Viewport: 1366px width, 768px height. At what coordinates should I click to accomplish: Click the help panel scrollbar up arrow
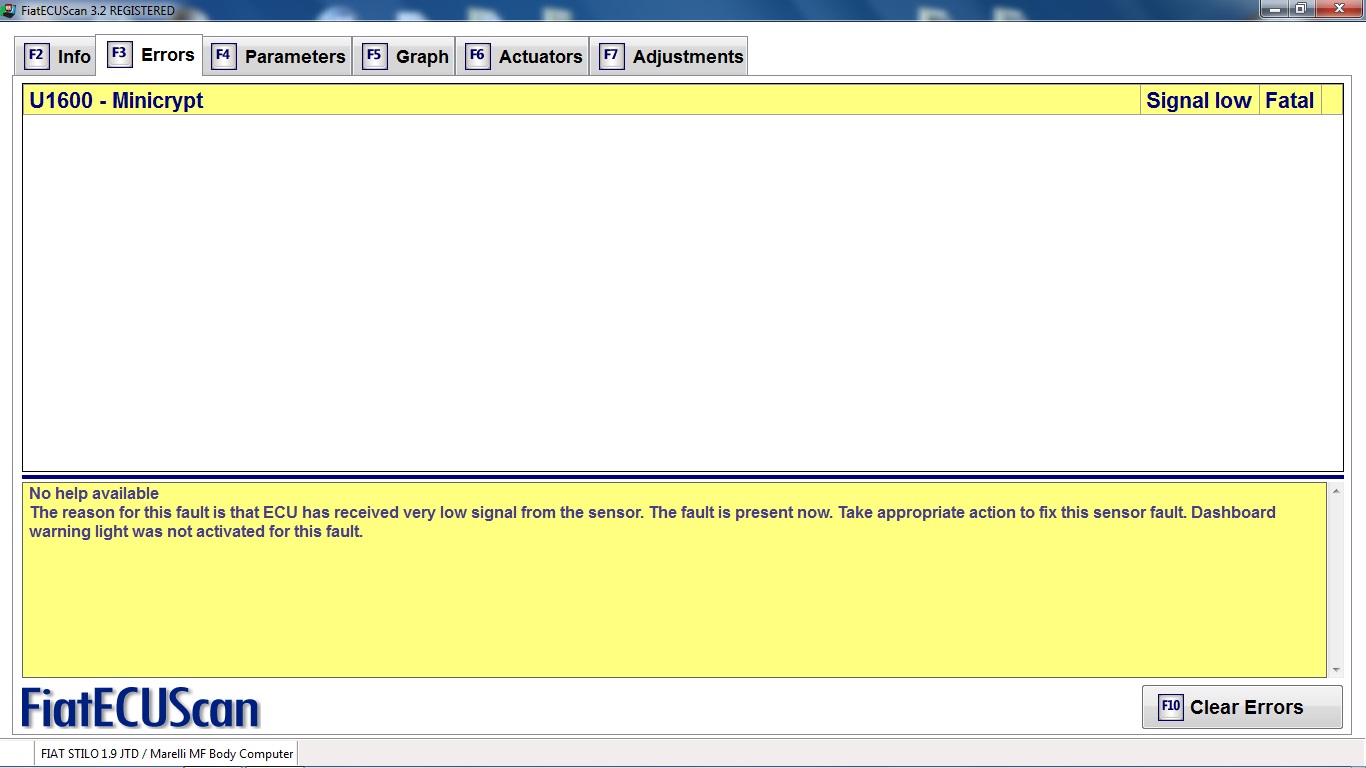tap(1336, 491)
